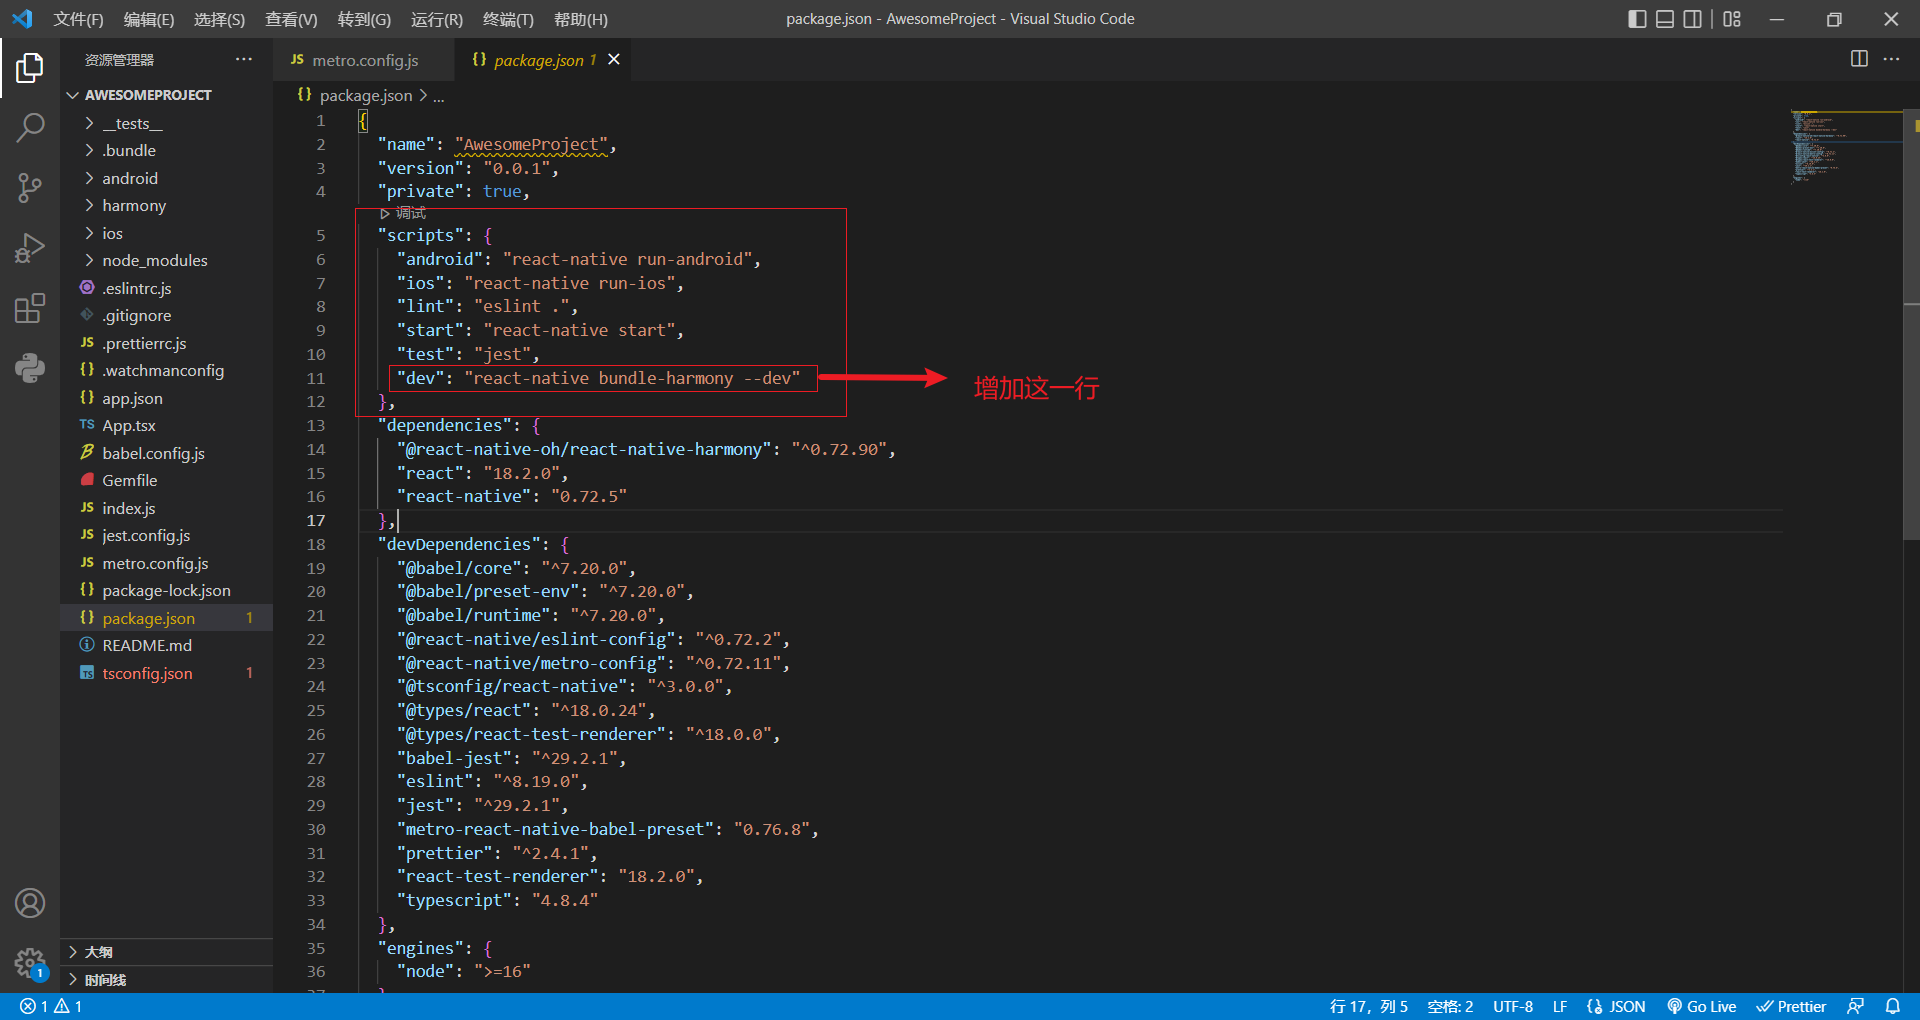Toggle the primary side bar
The height and width of the screenshot is (1020, 1920).
1637,19
